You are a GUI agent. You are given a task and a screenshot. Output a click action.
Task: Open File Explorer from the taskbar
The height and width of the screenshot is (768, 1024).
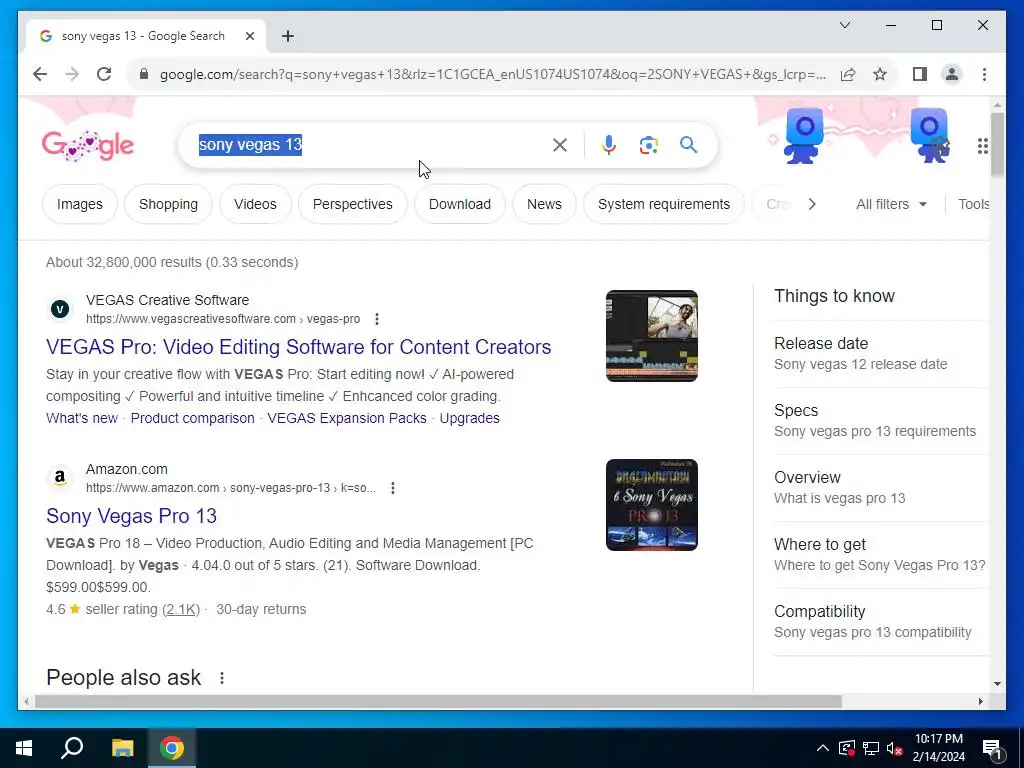click(x=122, y=748)
